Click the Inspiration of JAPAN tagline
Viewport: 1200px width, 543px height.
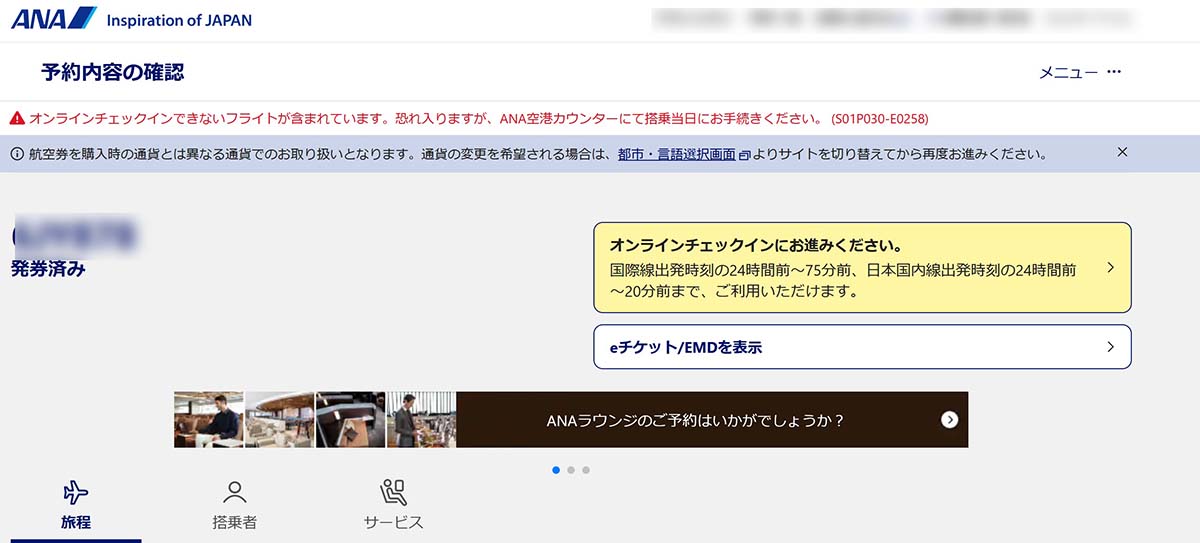click(x=179, y=20)
